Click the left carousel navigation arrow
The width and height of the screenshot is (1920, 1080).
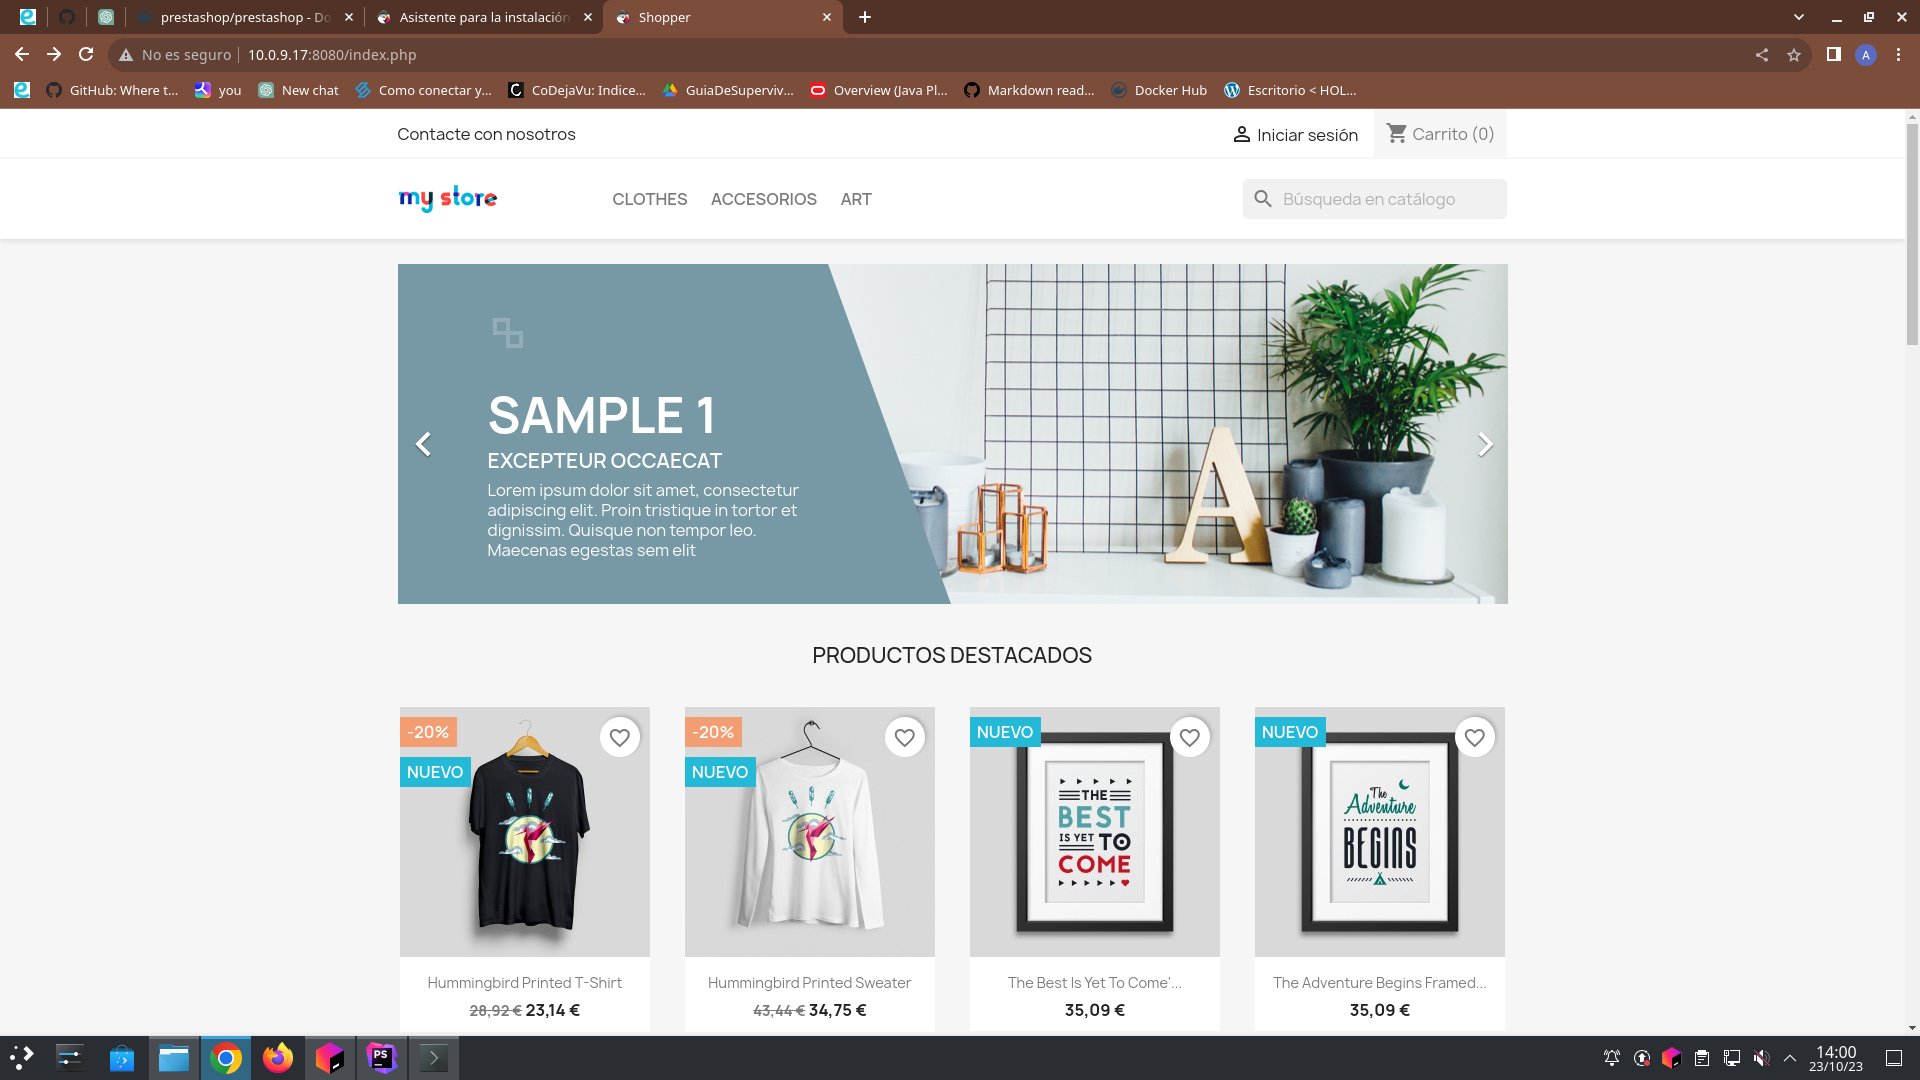point(422,443)
